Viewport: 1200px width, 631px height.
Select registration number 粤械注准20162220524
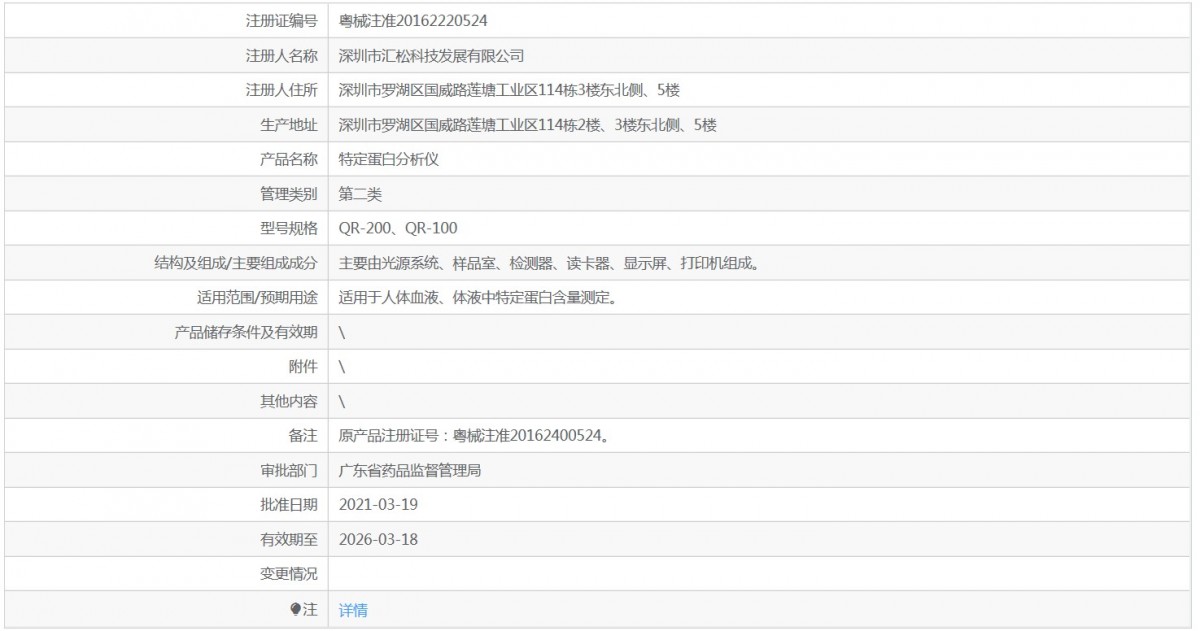pos(413,21)
